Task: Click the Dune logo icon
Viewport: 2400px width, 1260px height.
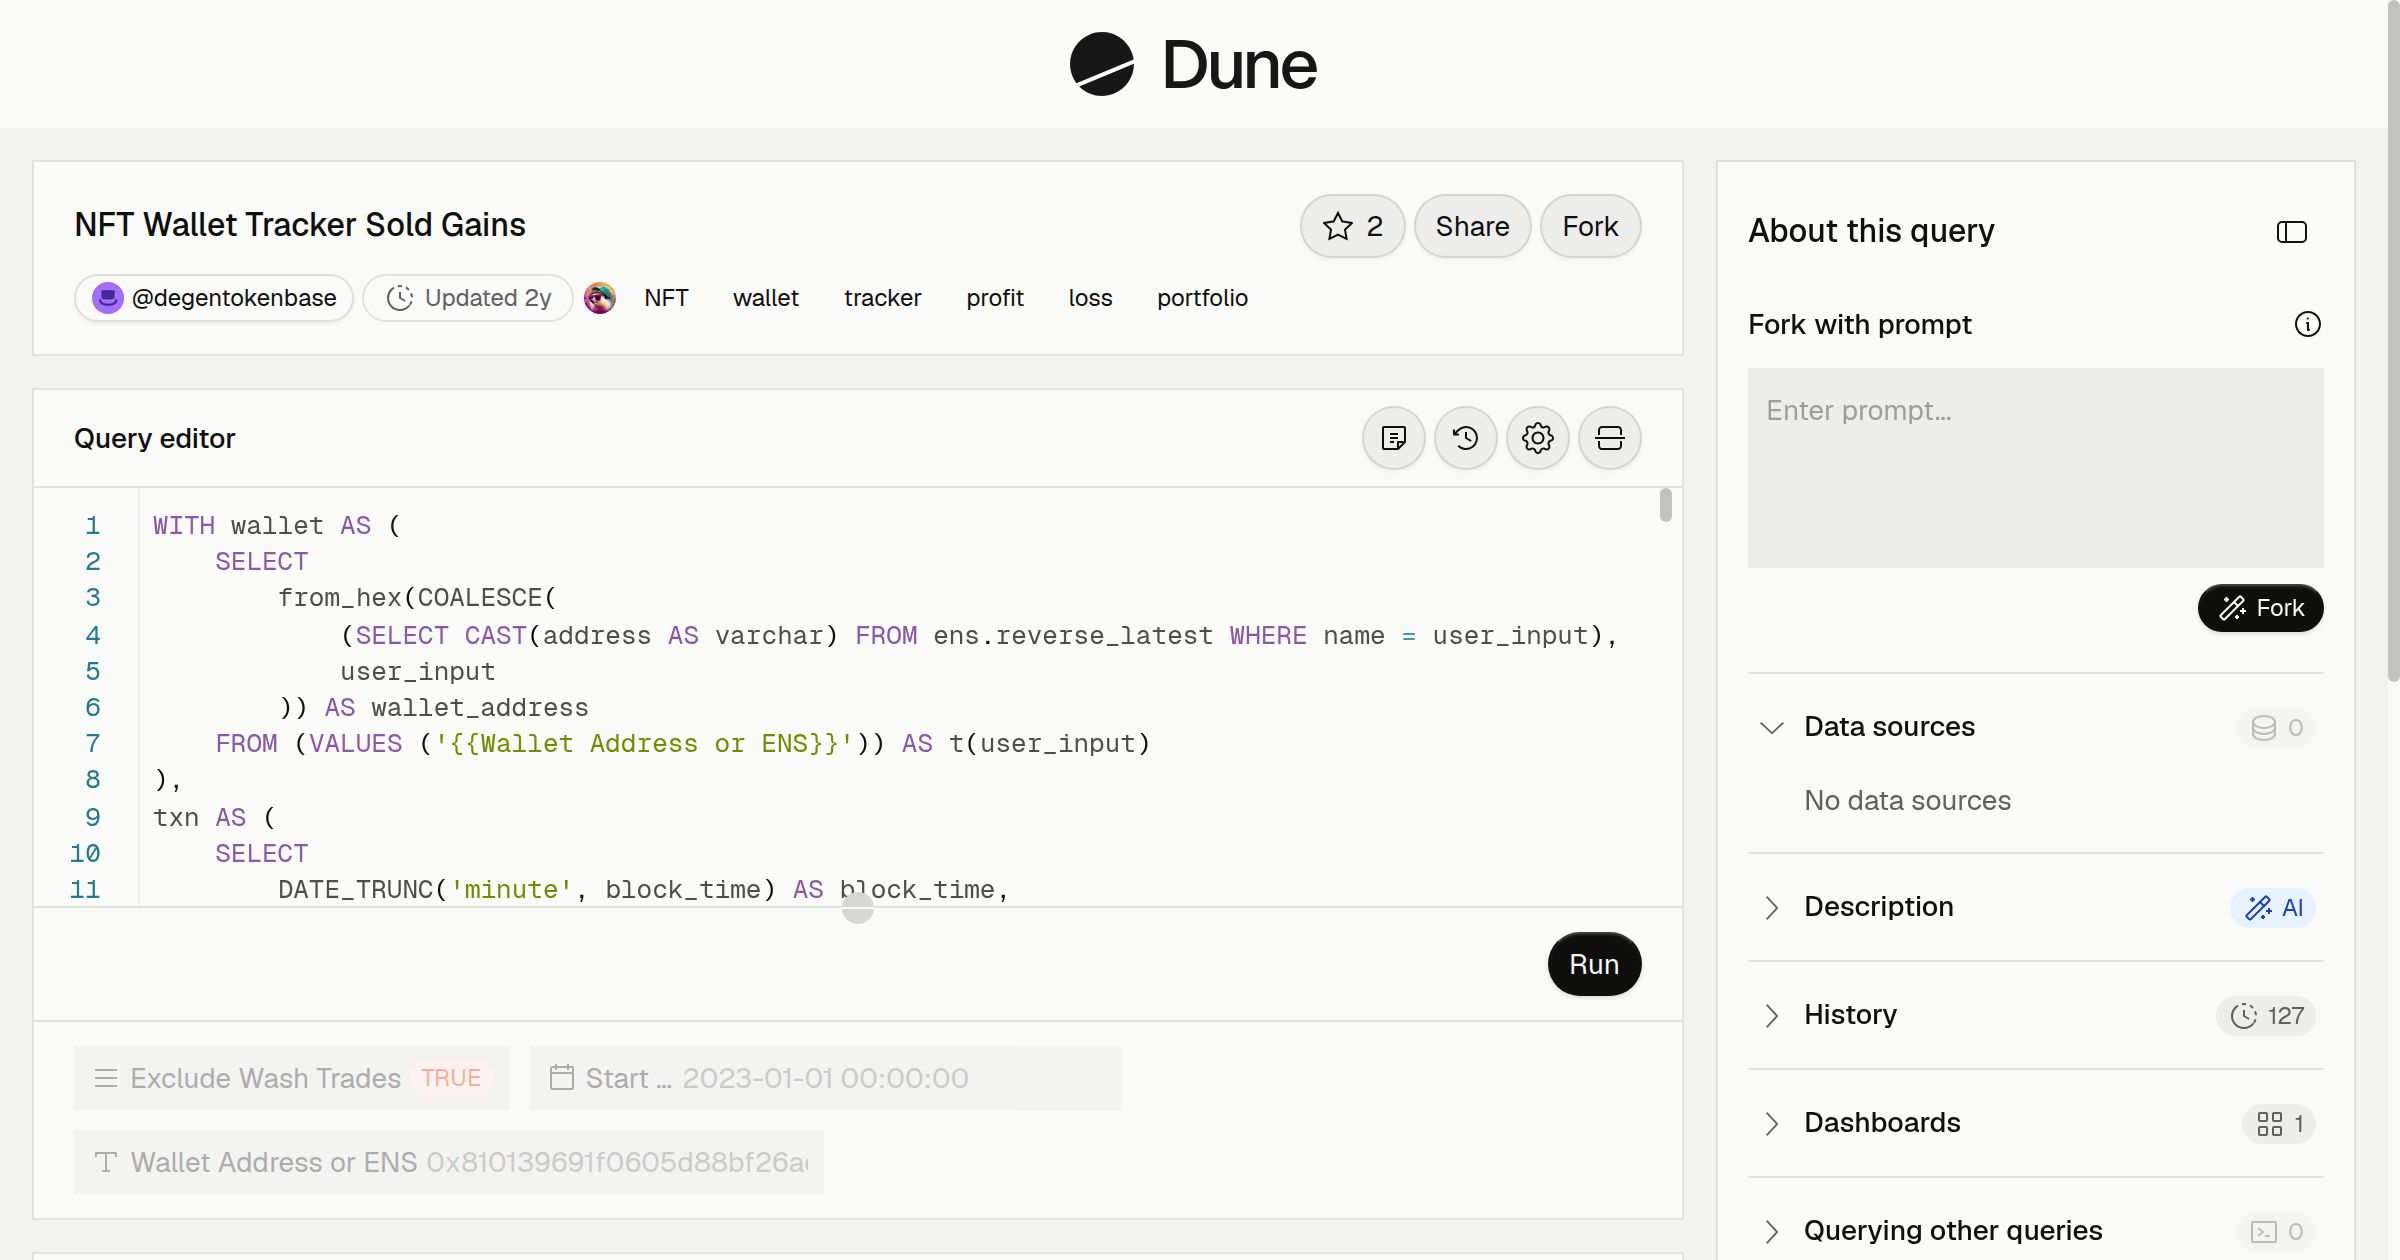Action: pos(1101,64)
